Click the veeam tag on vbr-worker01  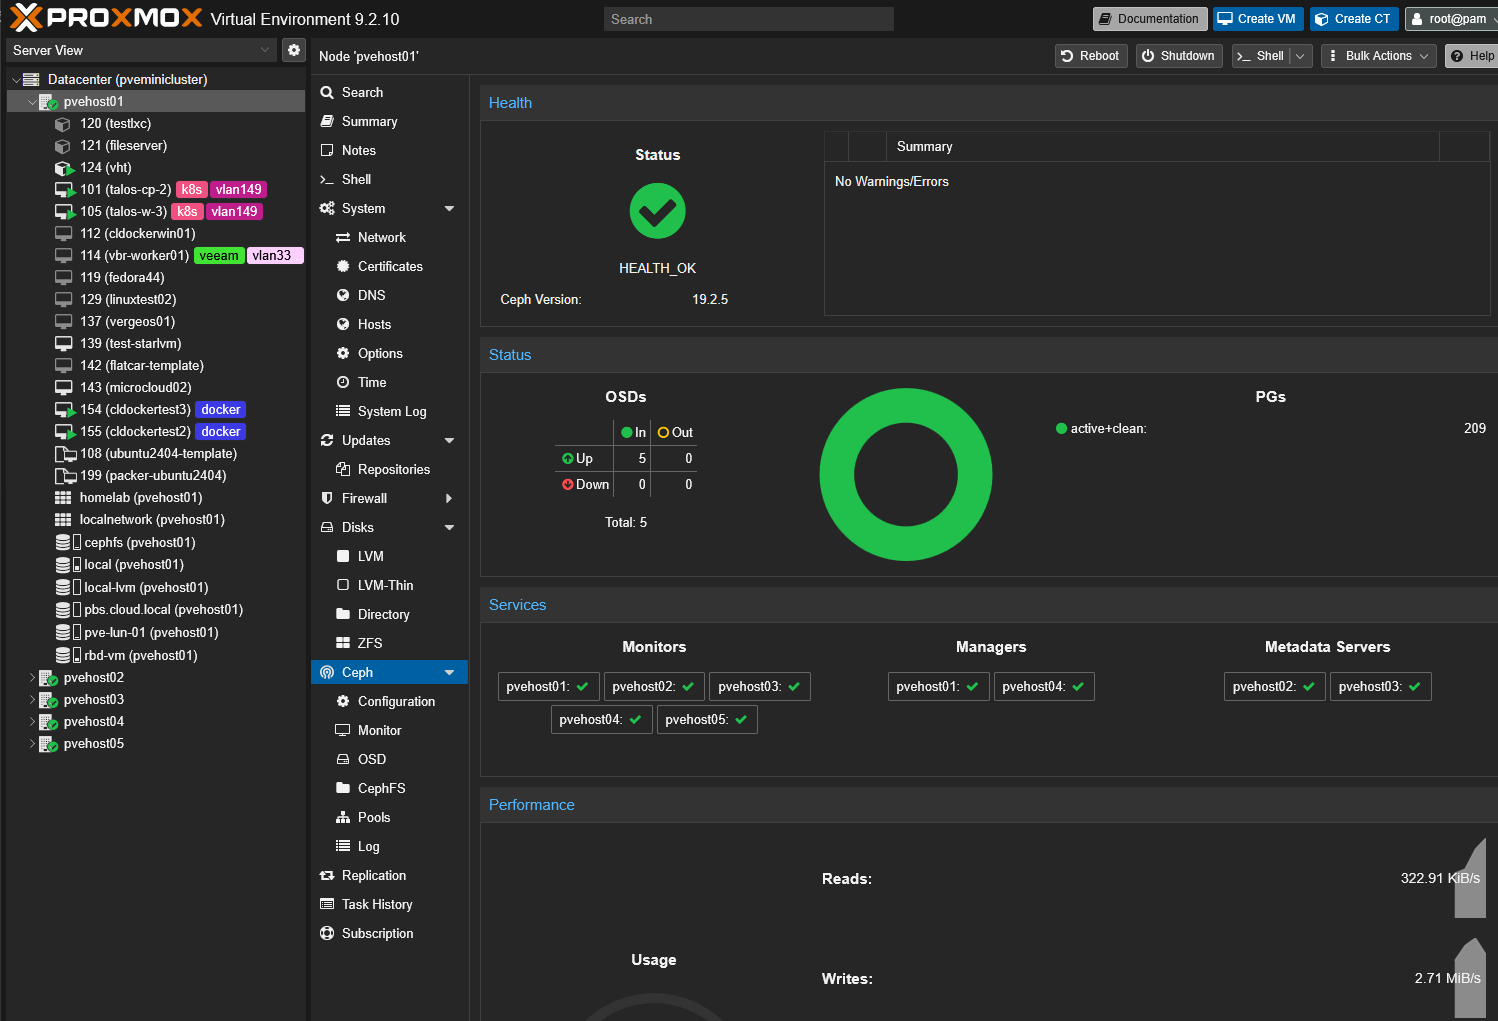tap(219, 255)
